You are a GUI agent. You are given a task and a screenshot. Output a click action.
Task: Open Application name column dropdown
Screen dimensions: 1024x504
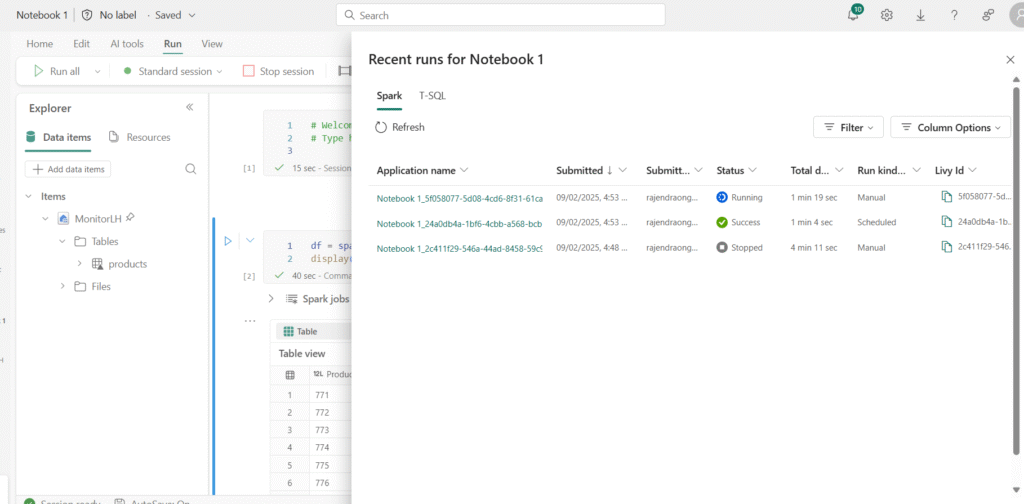tap(464, 170)
